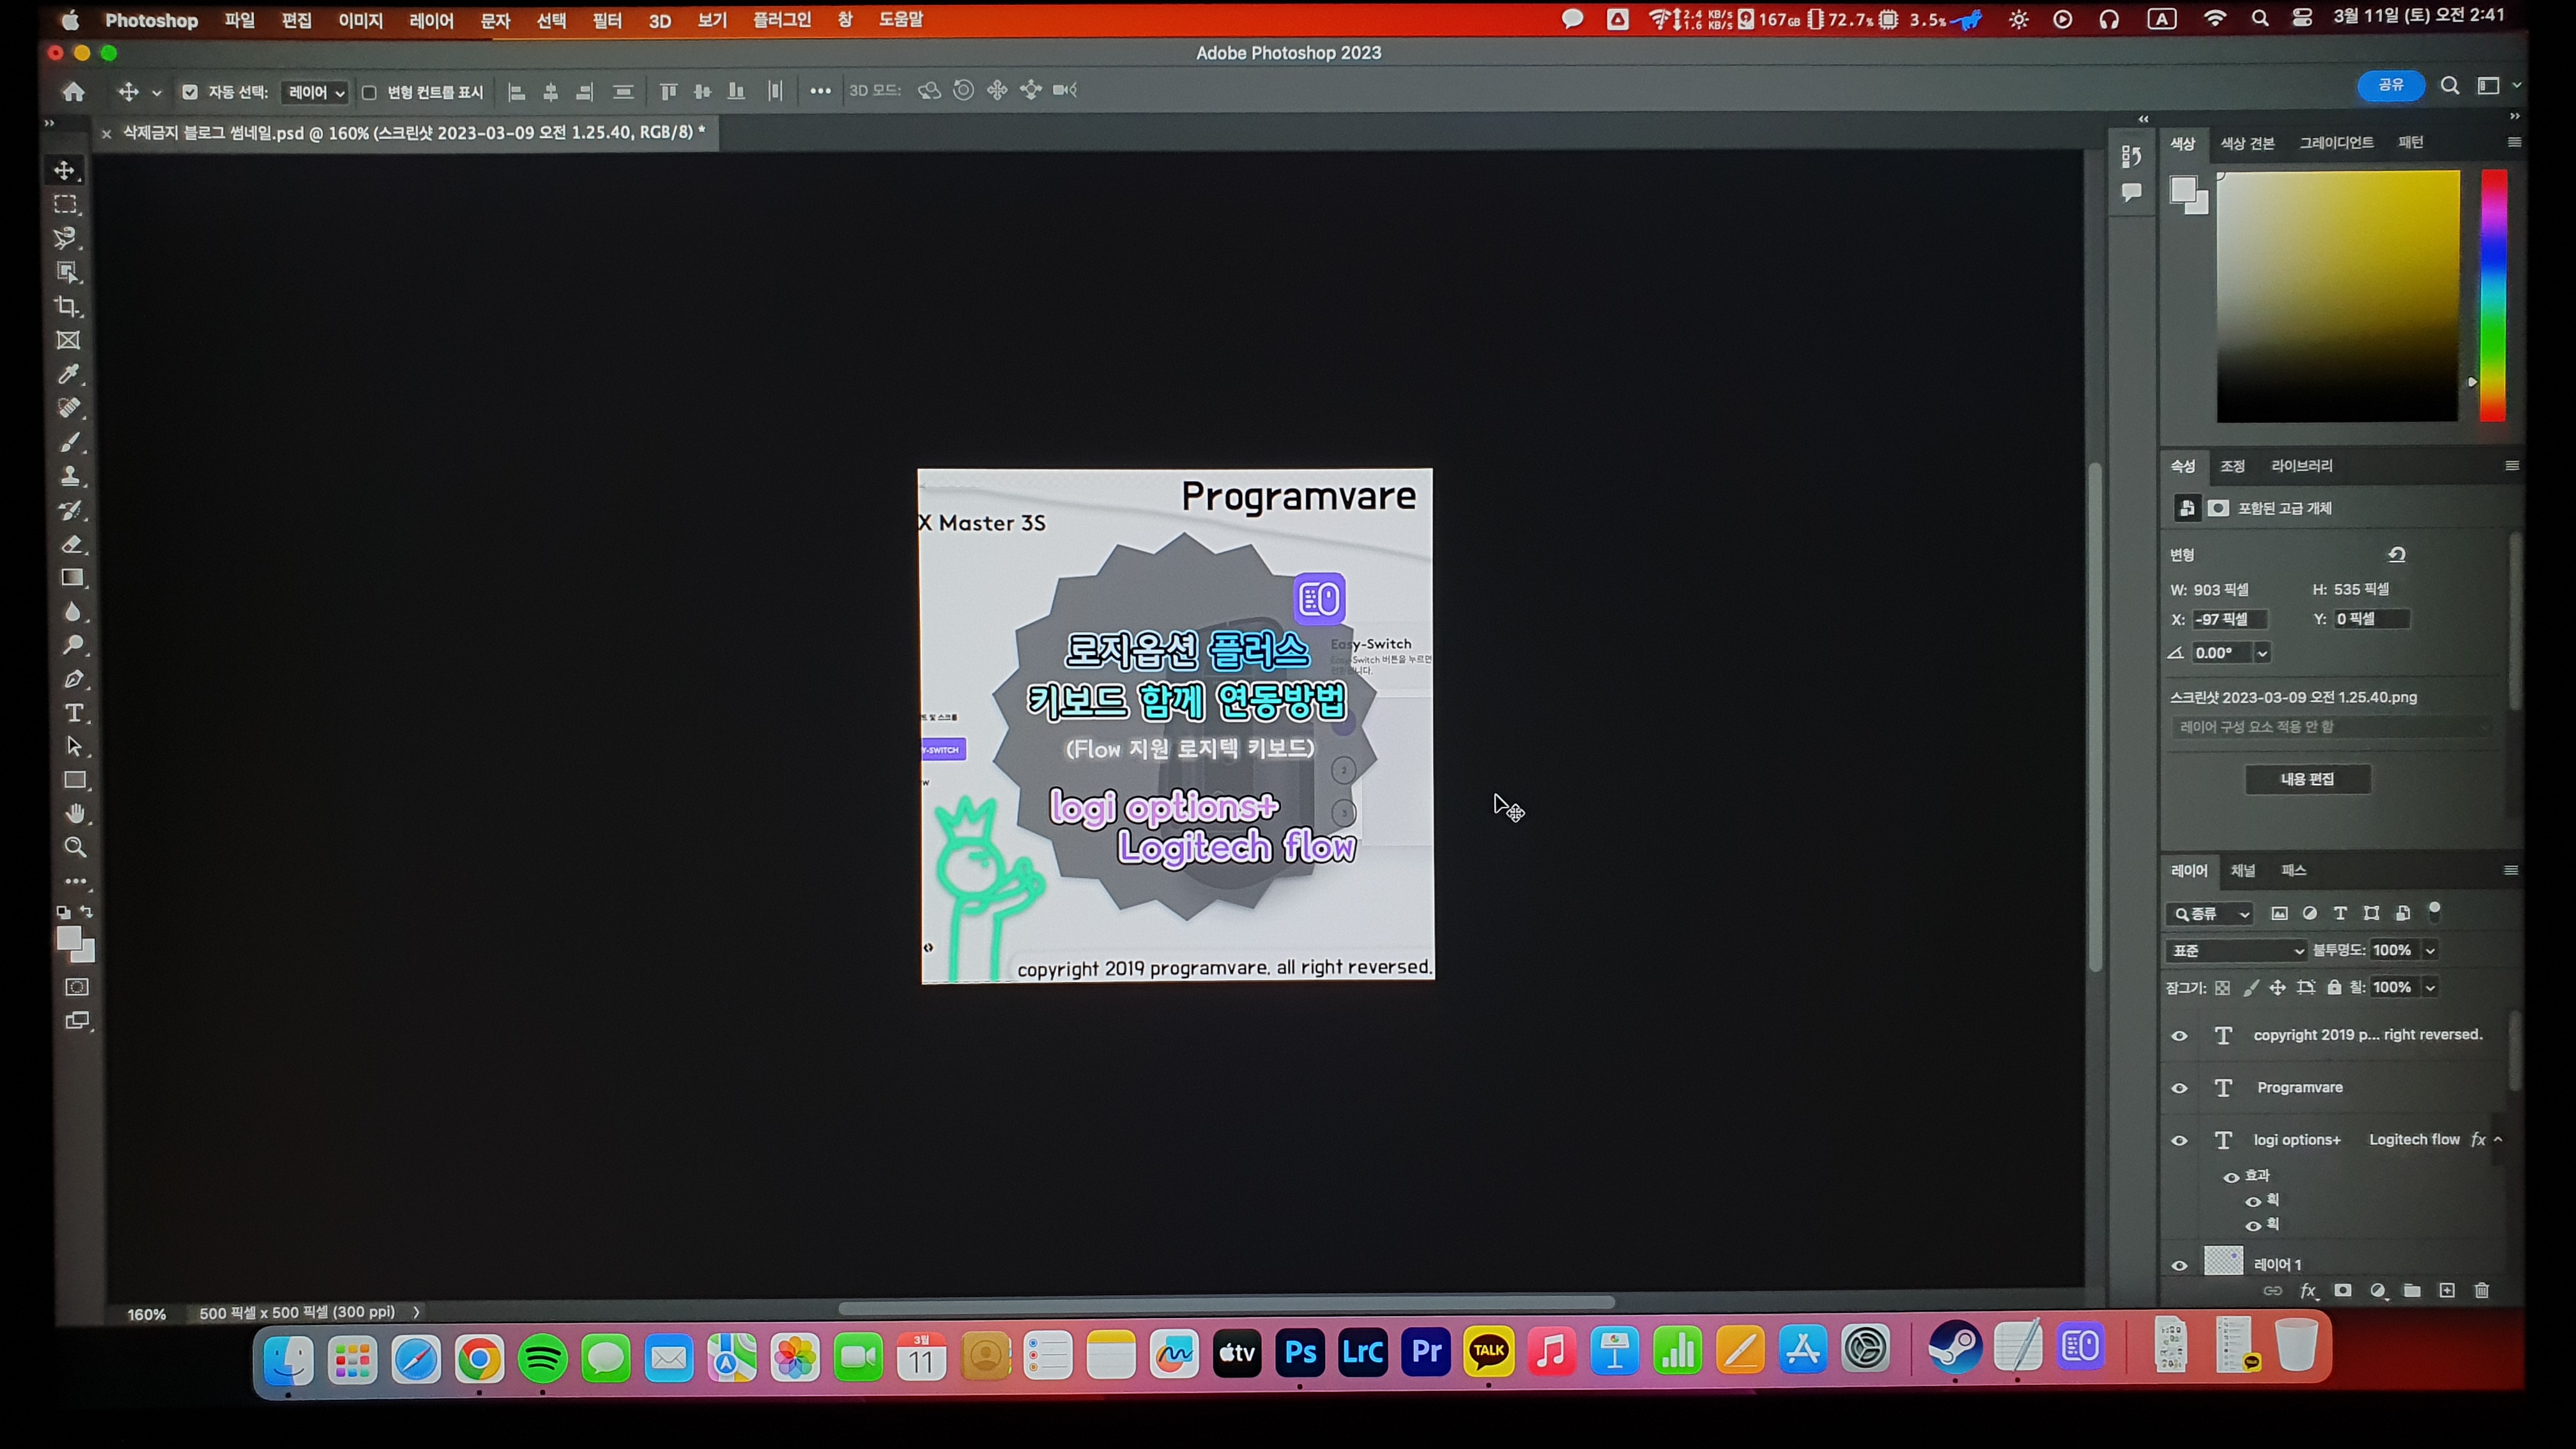The width and height of the screenshot is (2576, 1449).
Task: Open the auto-select target dropdown (레이어)
Action: pyautogui.click(x=316, y=92)
